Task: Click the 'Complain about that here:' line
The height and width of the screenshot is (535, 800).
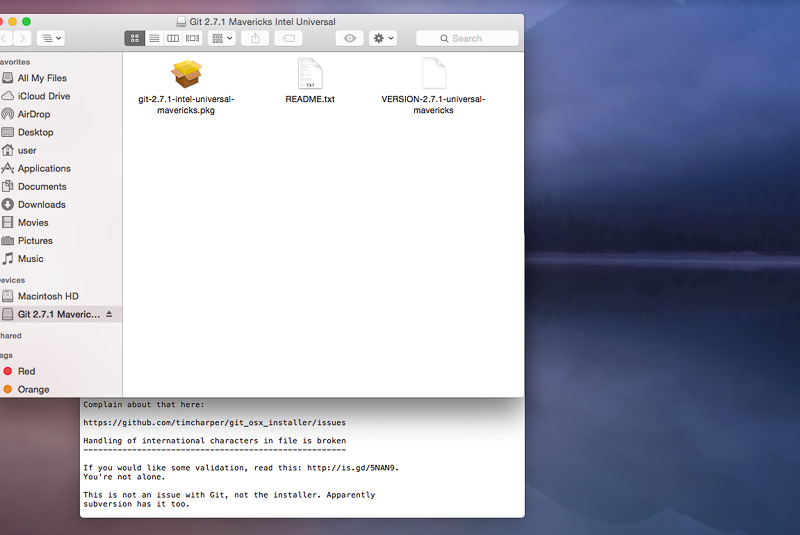Action: [x=143, y=404]
